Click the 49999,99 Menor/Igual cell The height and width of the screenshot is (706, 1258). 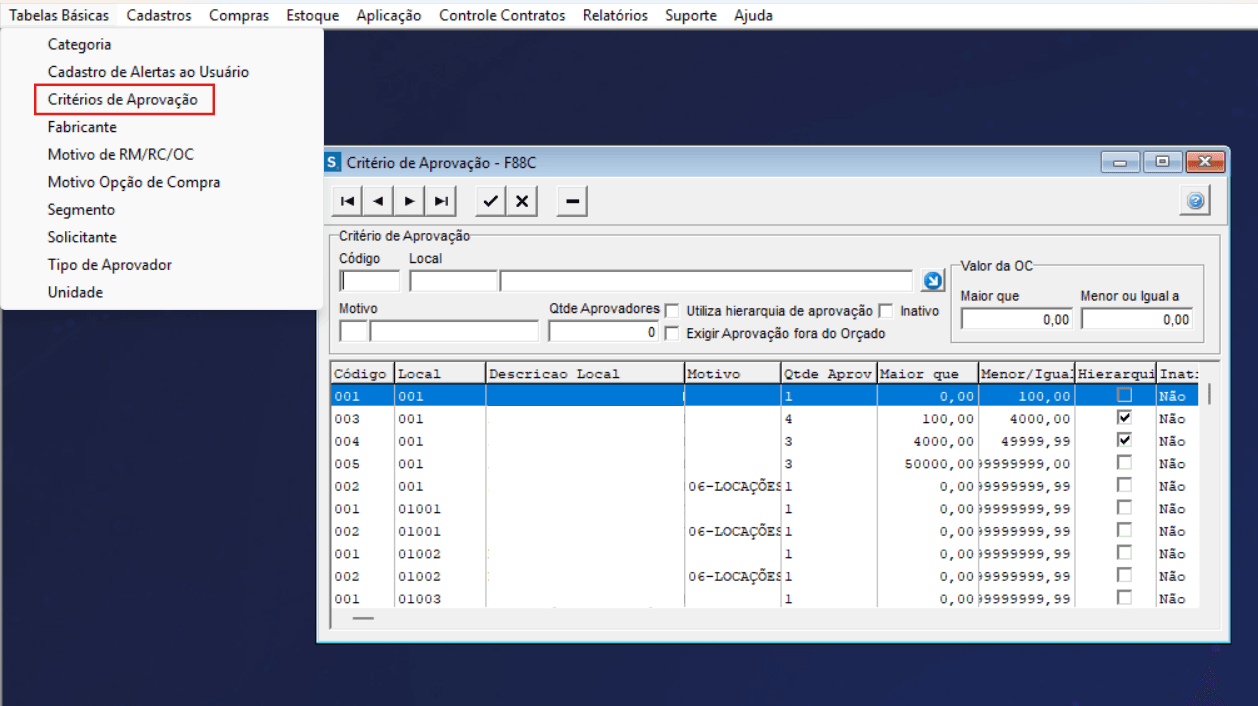pyautogui.click(x=1027, y=441)
